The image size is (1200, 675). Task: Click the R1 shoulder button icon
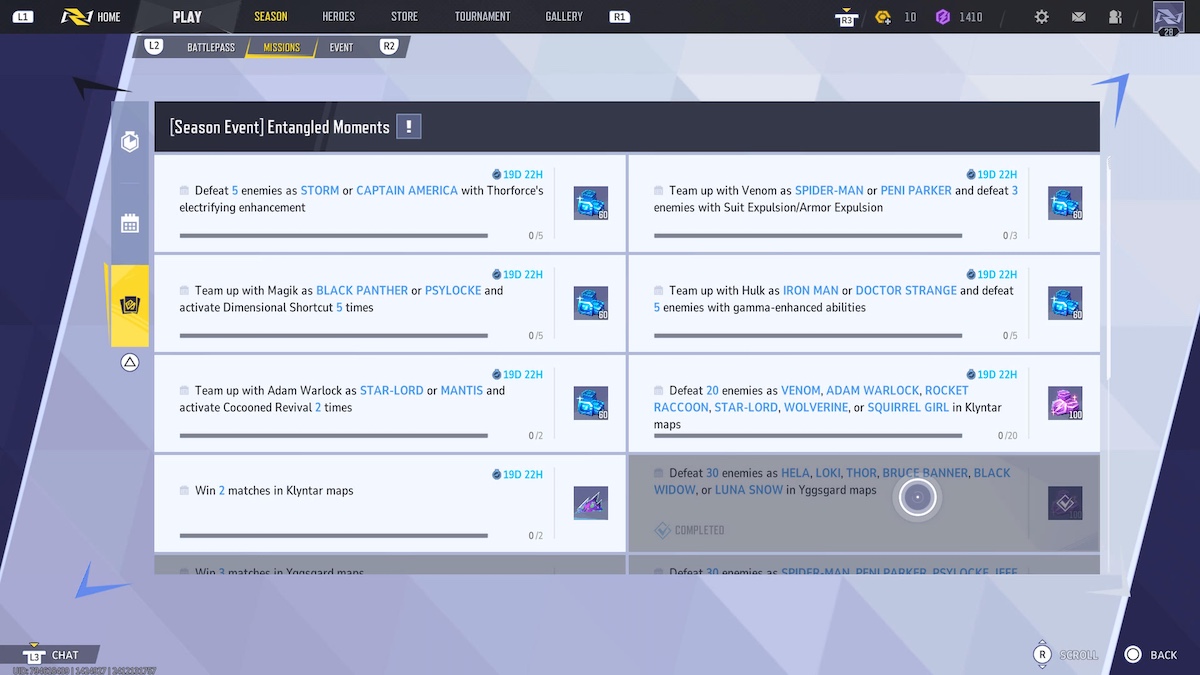619,17
